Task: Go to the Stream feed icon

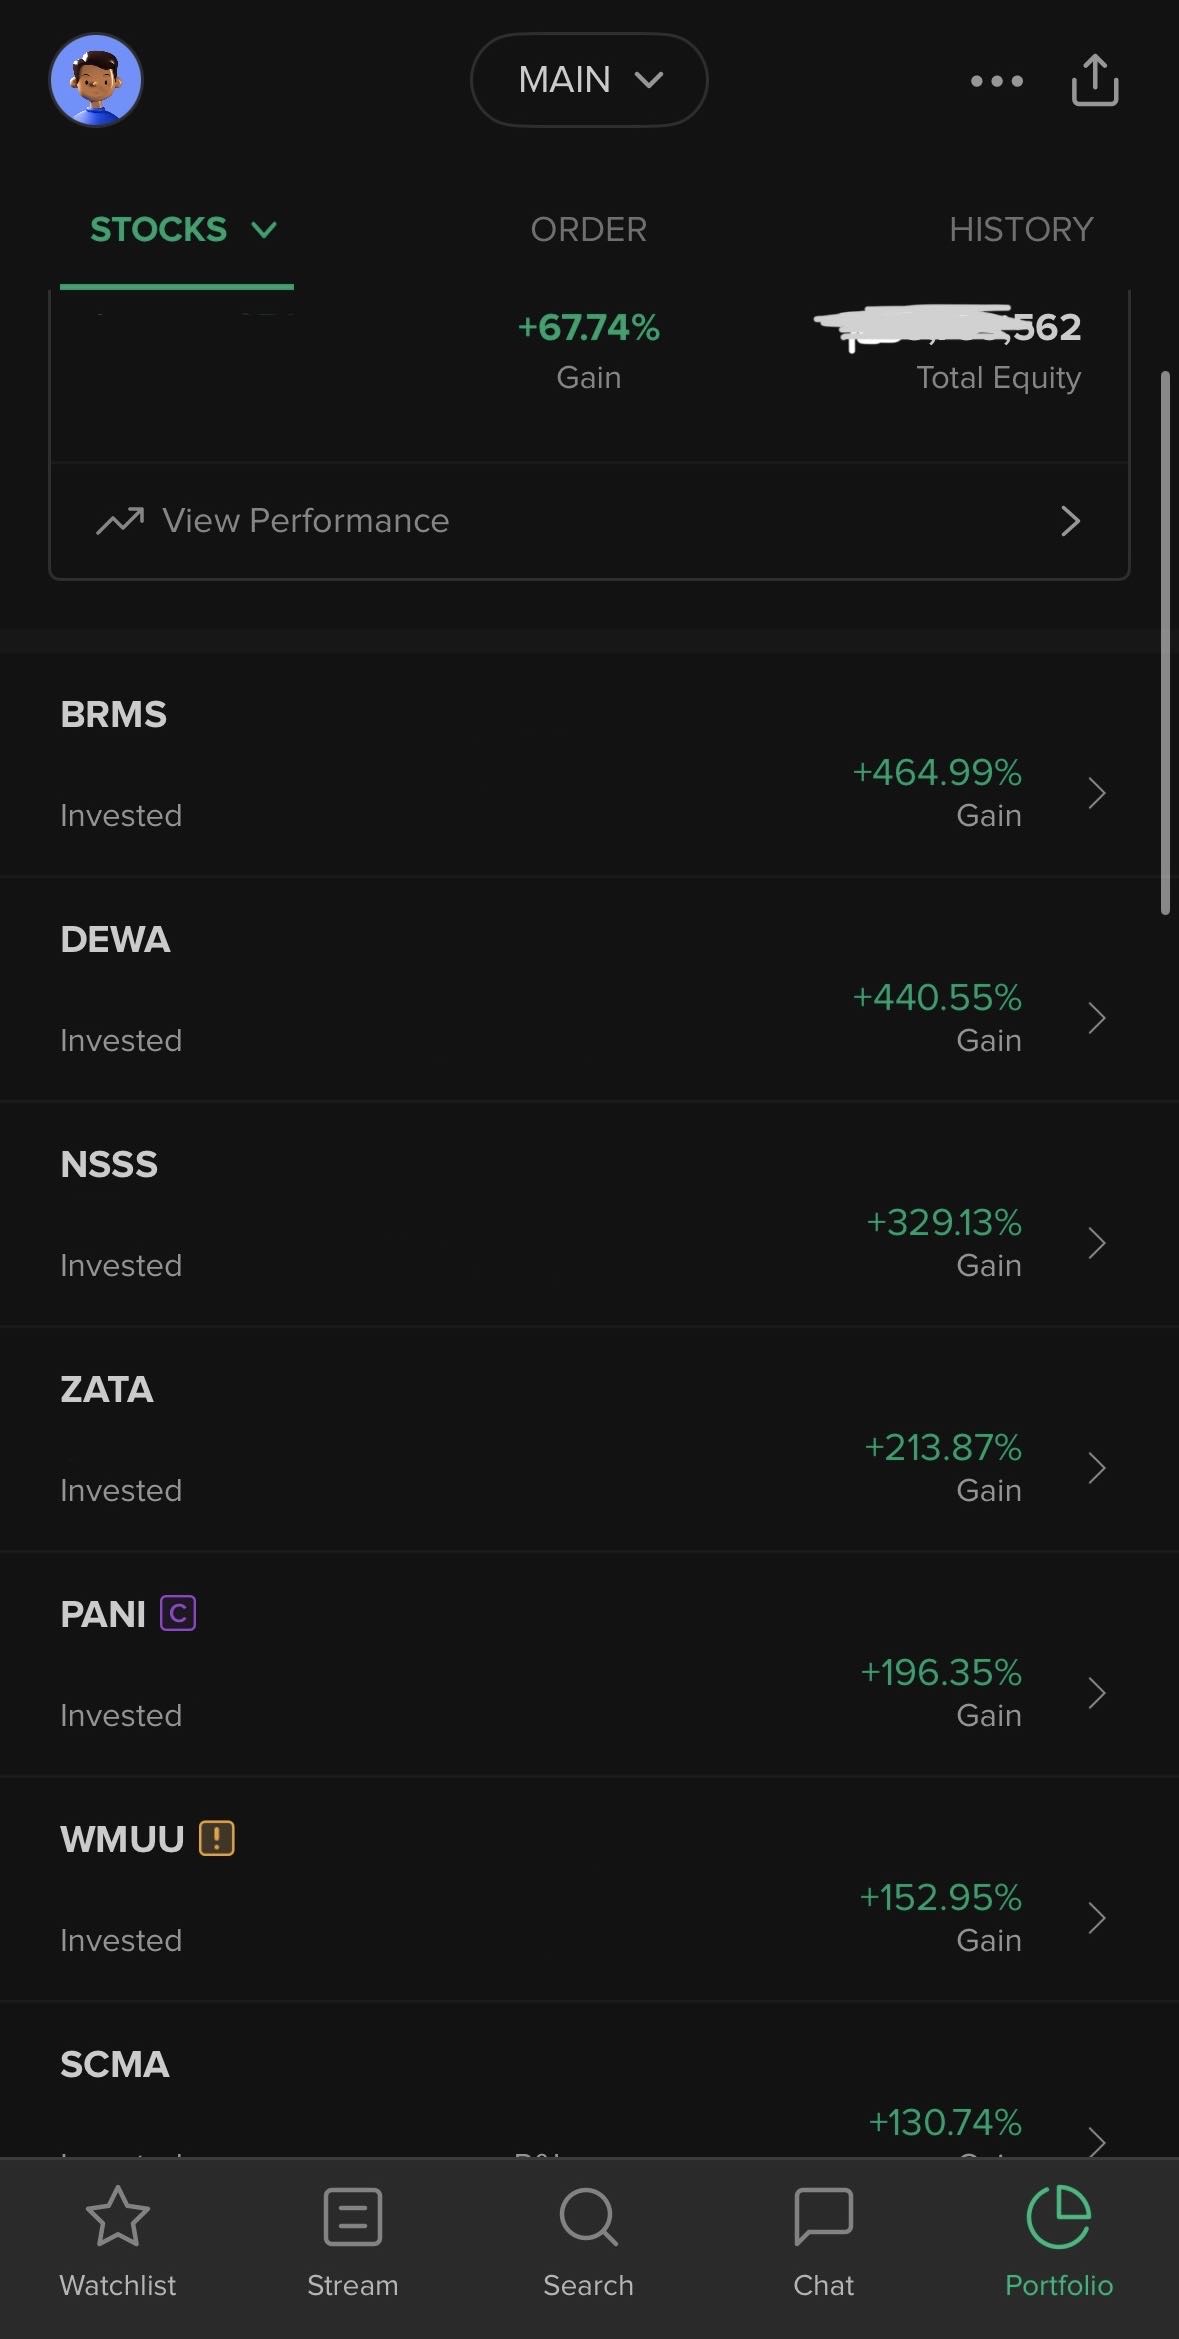Action: [353, 2216]
